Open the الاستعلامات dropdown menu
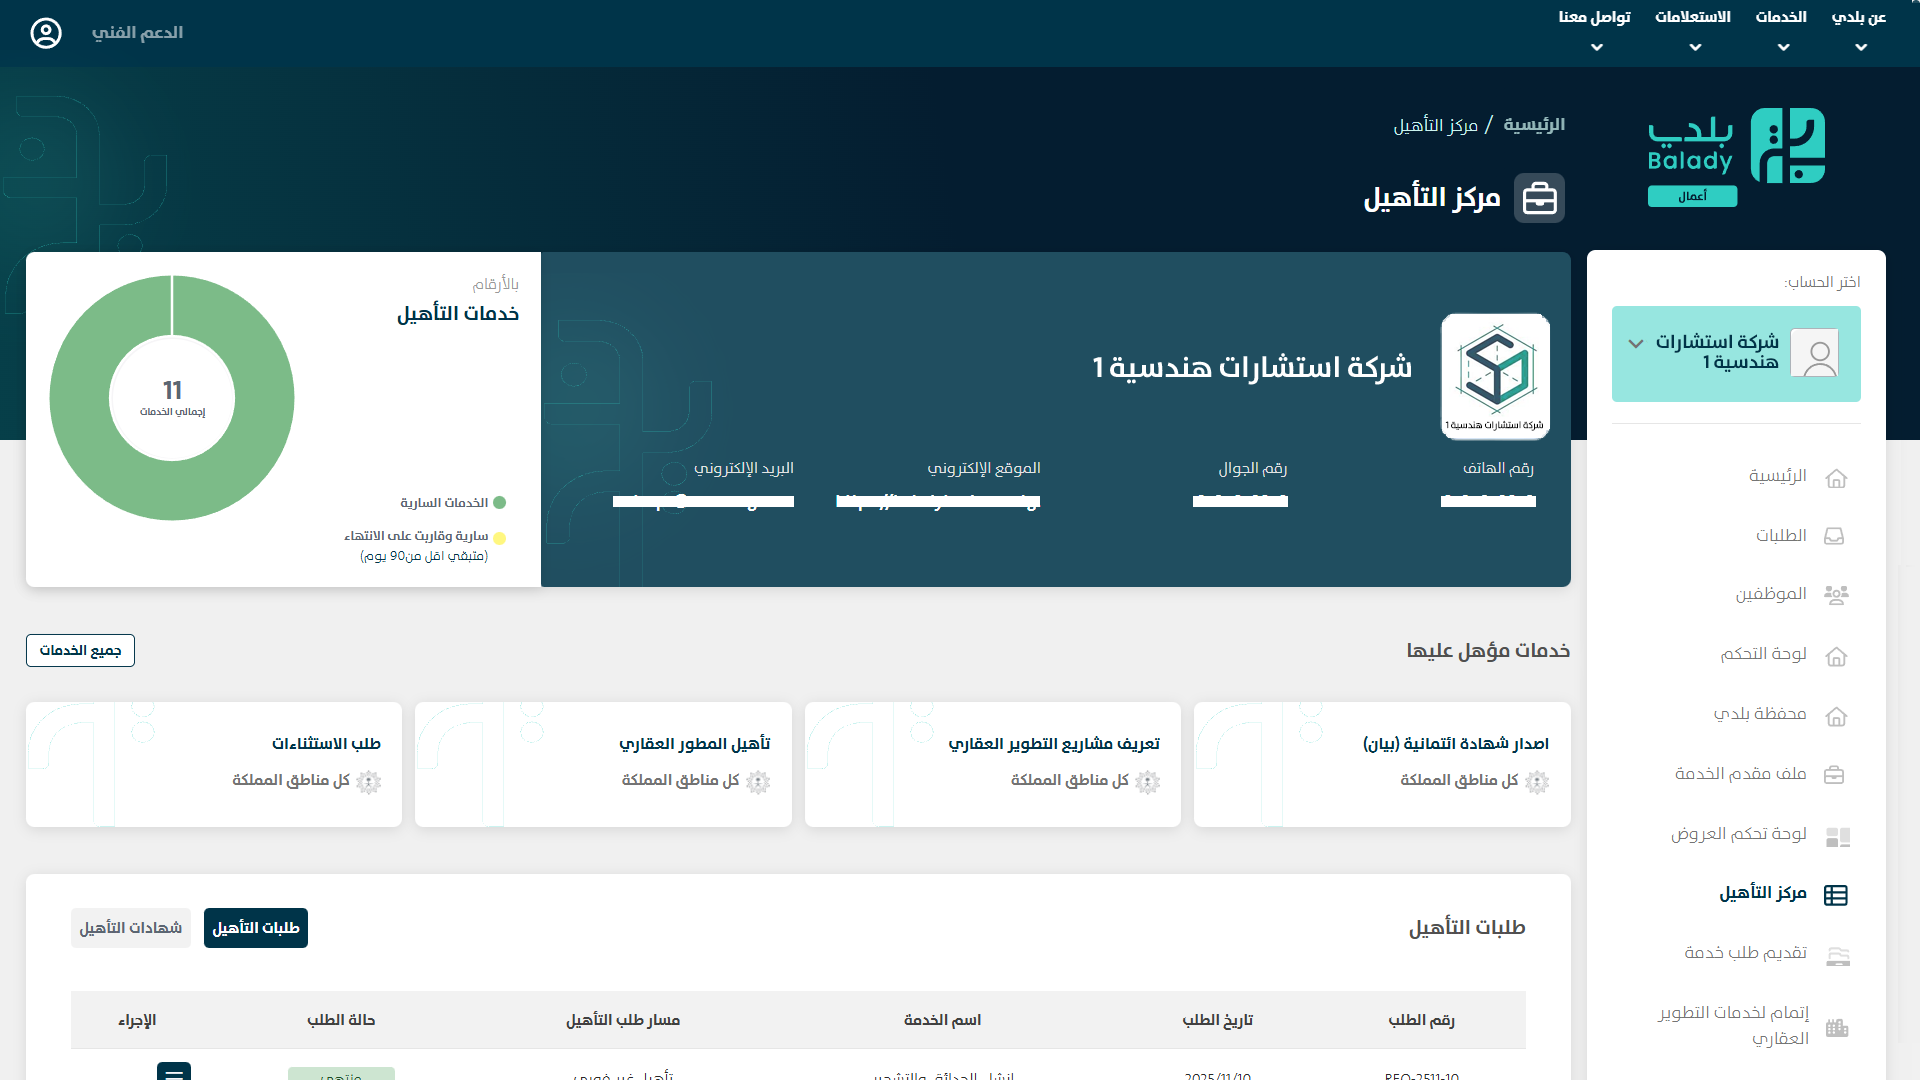The width and height of the screenshot is (1920, 1080). (1693, 31)
